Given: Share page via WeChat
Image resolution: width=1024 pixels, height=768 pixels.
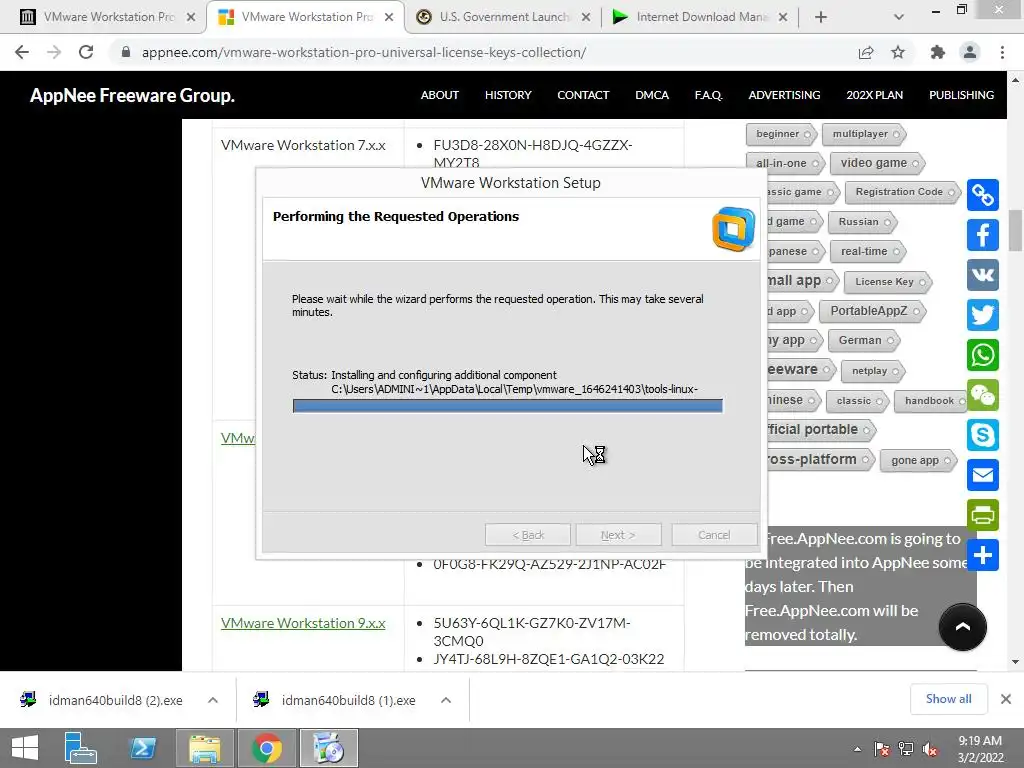Looking at the screenshot, I should coord(983,395).
